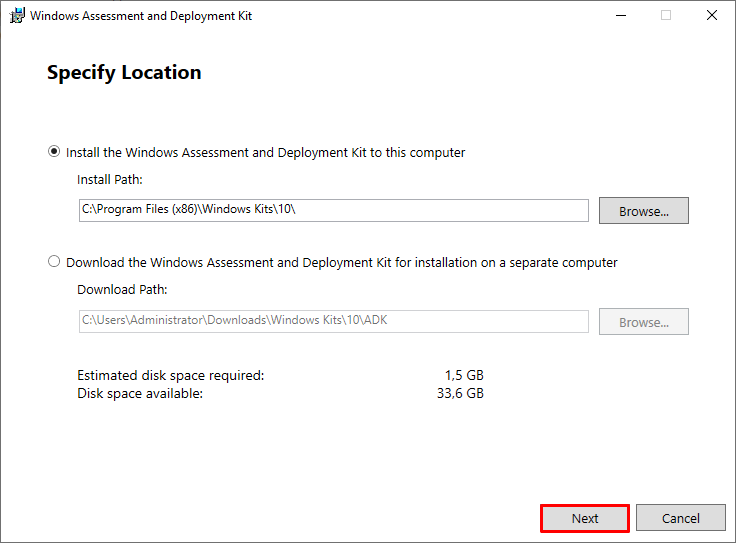Click the "1,5 GB" value
The height and width of the screenshot is (543, 736).
coord(464,375)
